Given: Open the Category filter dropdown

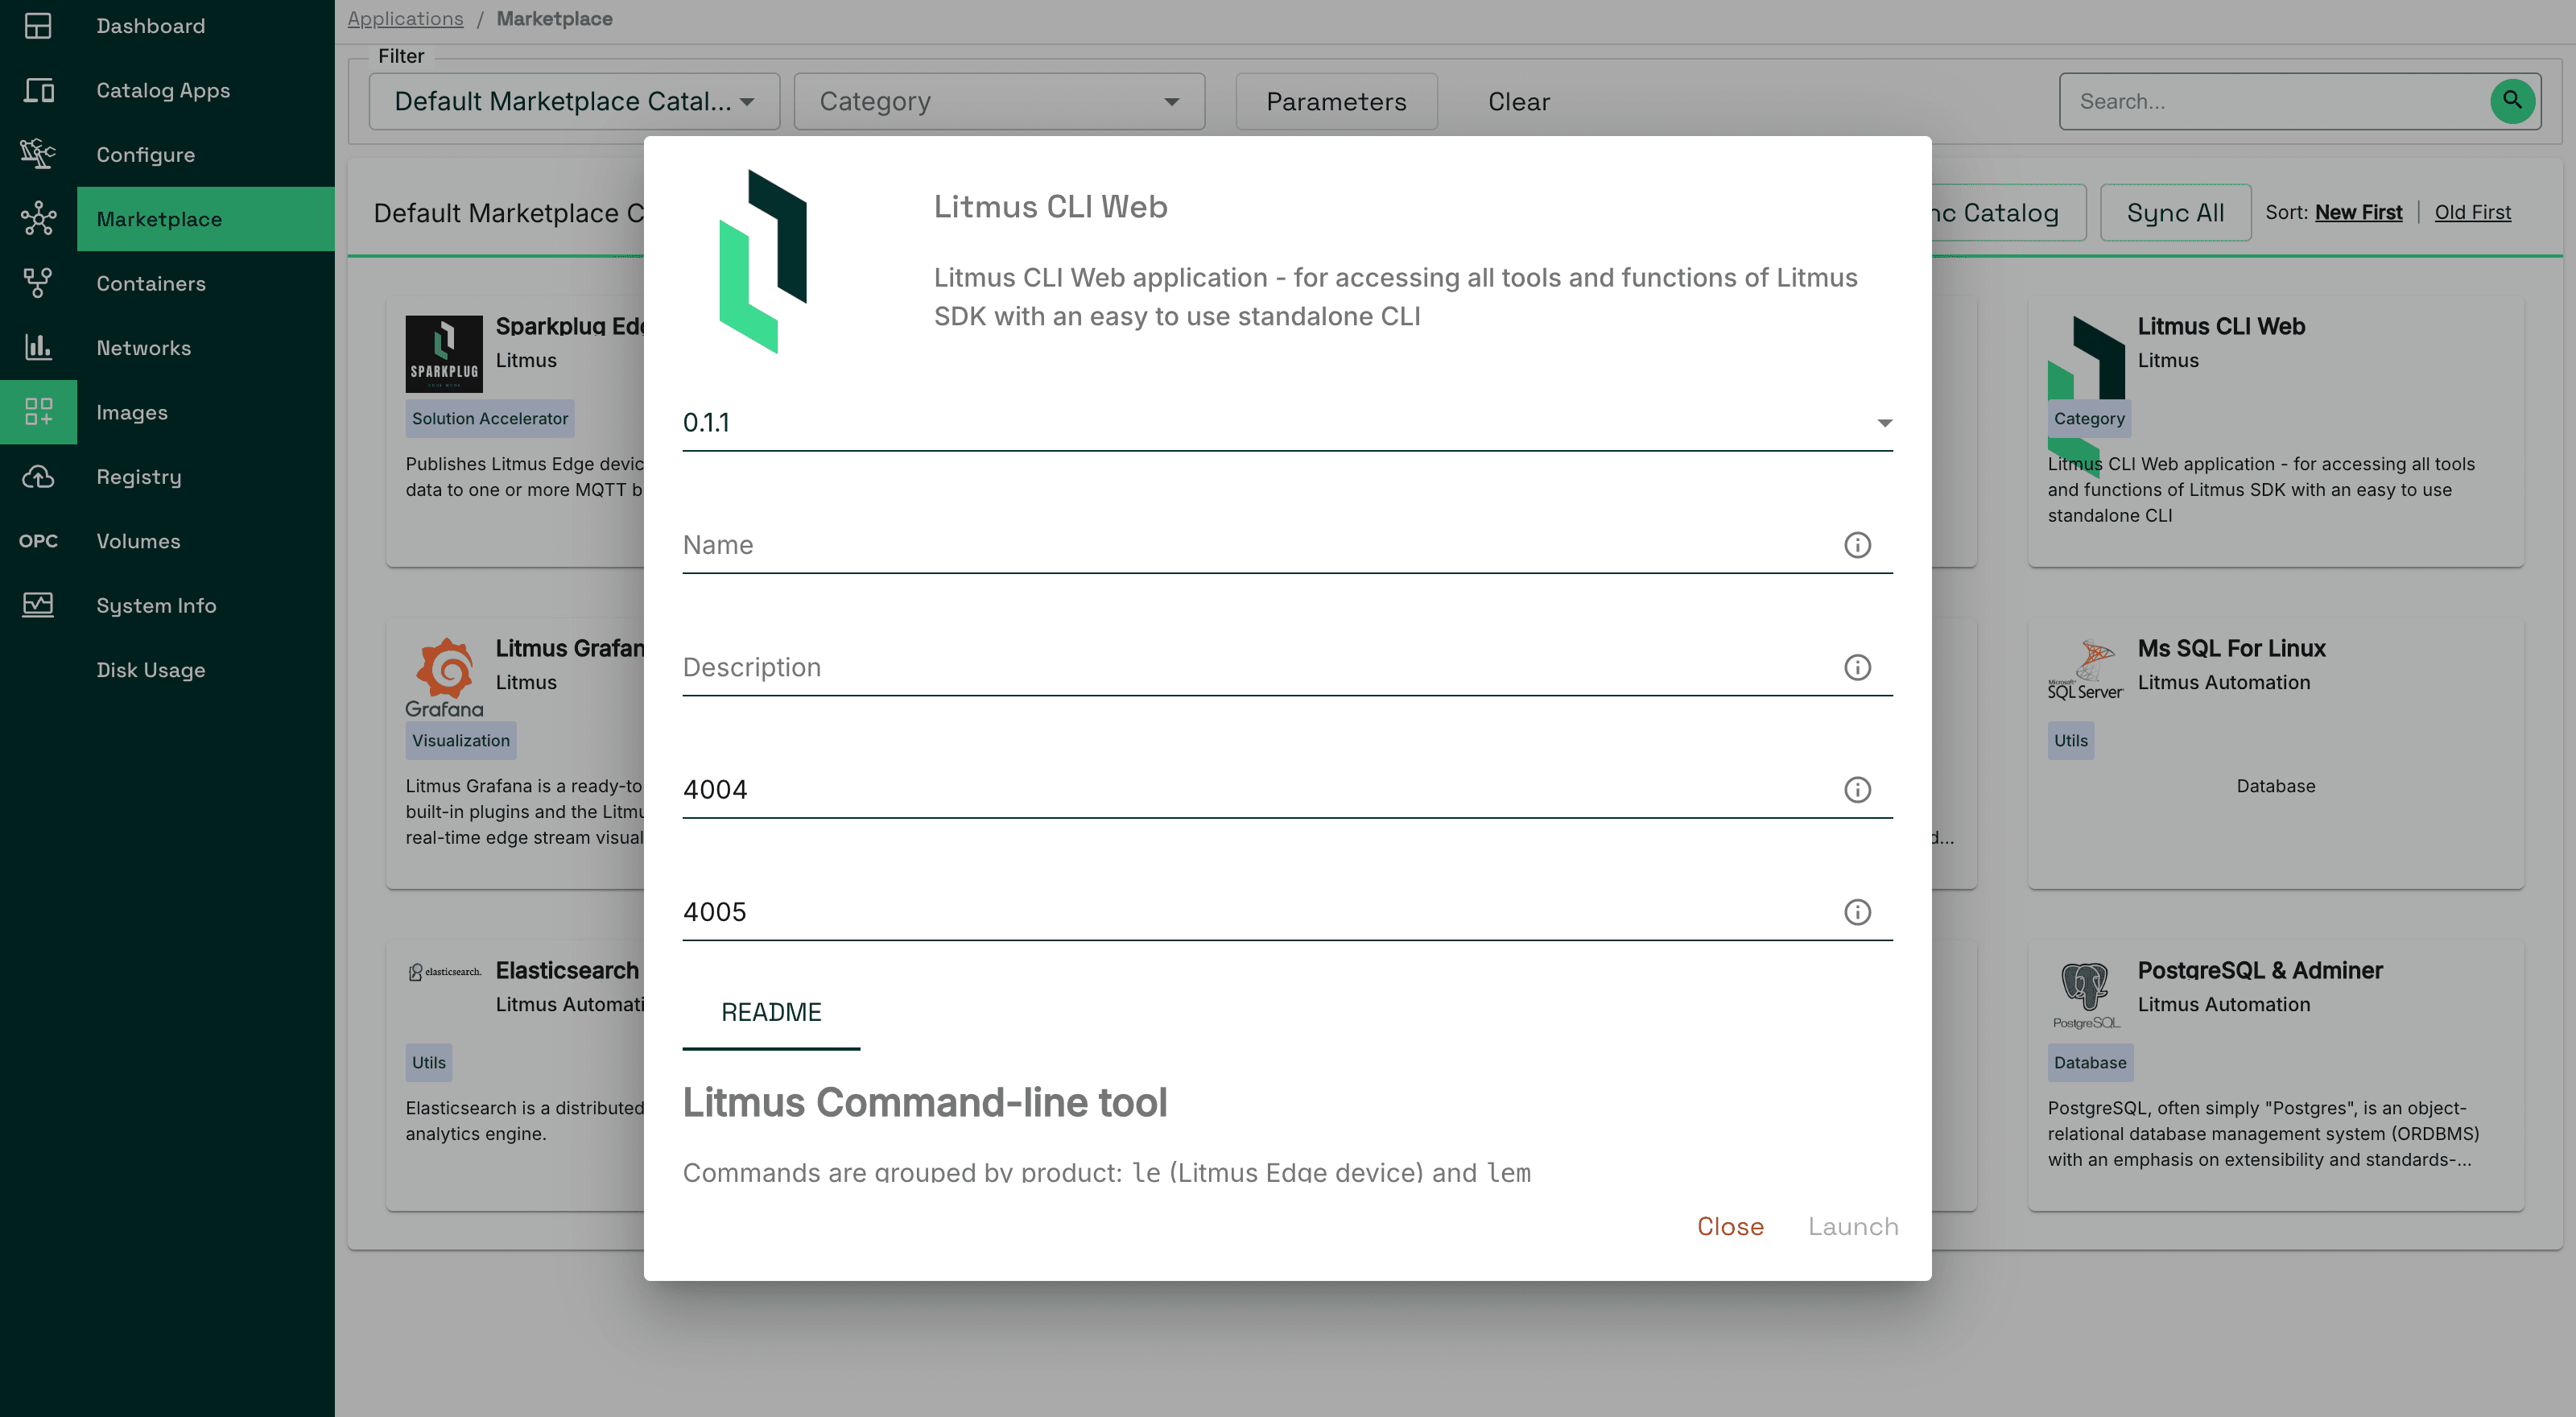Looking at the screenshot, I should 999,101.
